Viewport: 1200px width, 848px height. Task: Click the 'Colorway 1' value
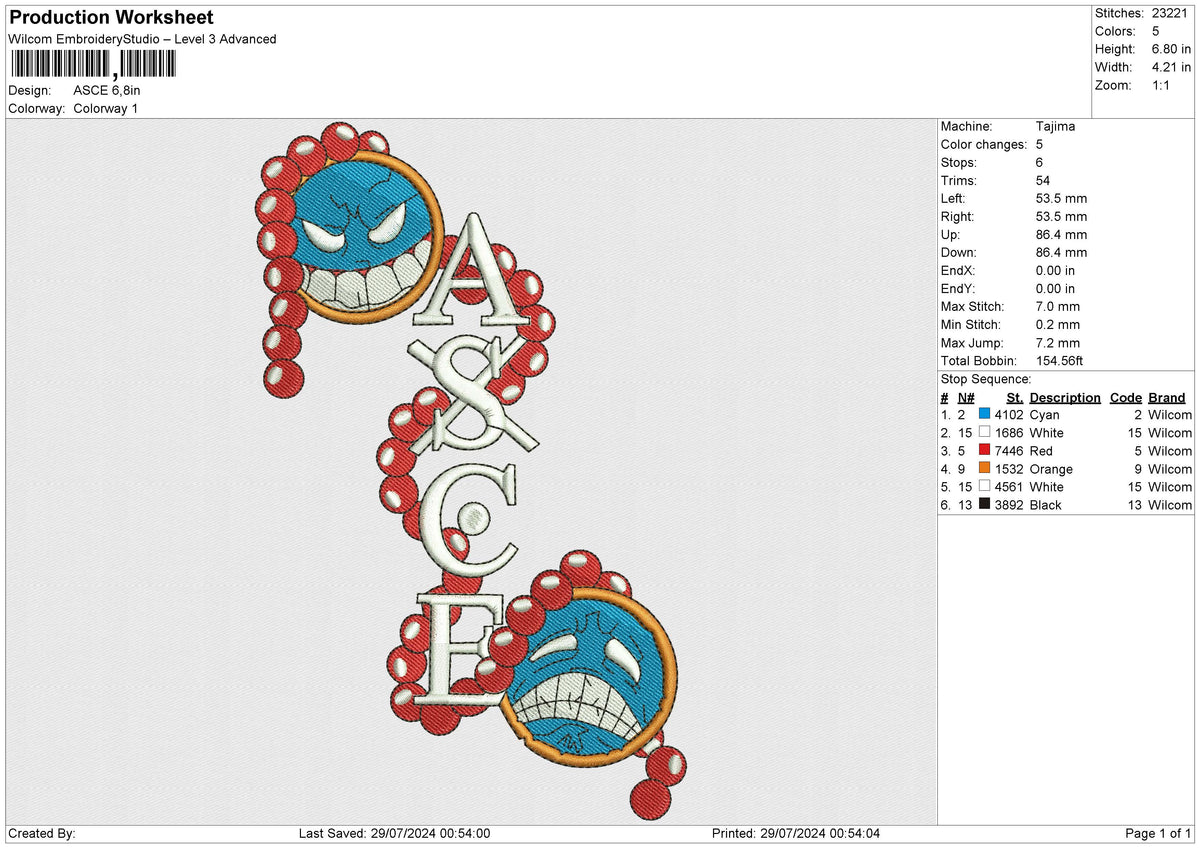pyautogui.click(x=106, y=108)
